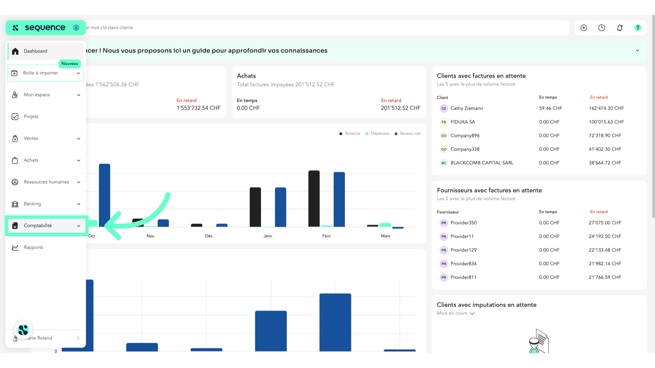The height and width of the screenshot is (368, 655).
Task: Open the clock history icon
Action: pos(602,28)
